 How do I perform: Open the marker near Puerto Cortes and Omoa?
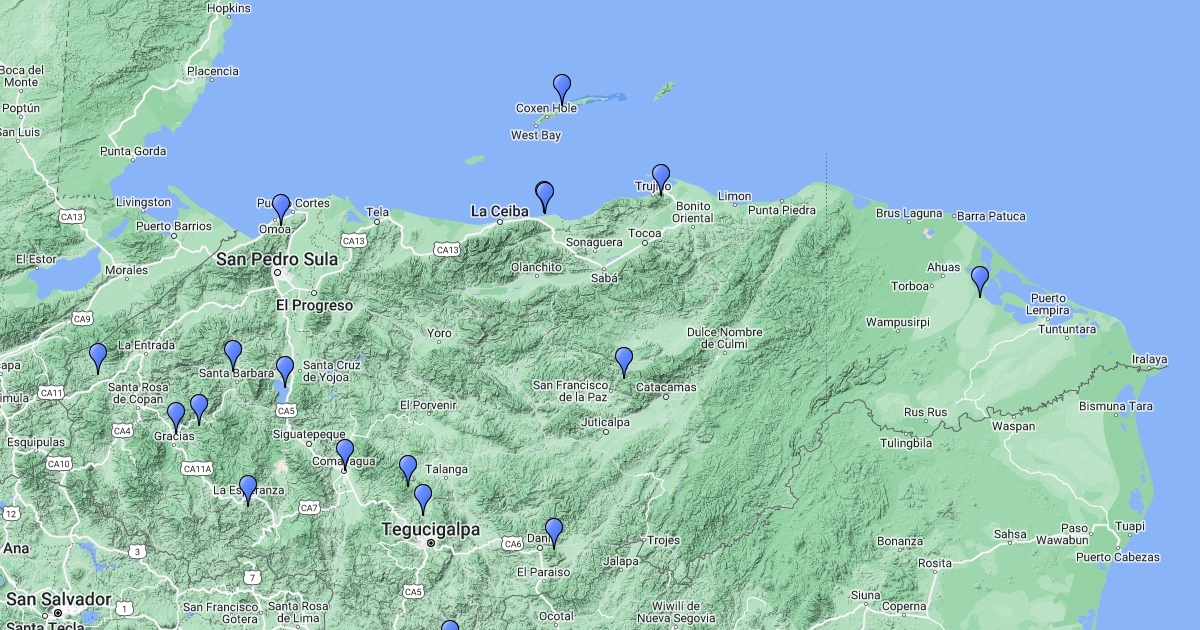click(281, 208)
